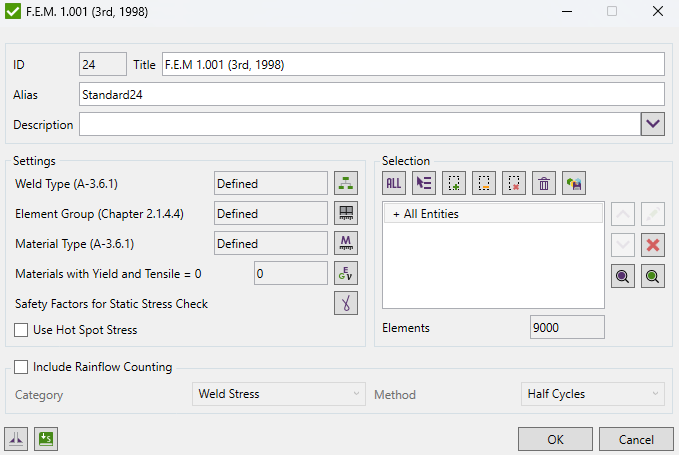The width and height of the screenshot is (679, 455).
Task: Expand the All Entities tree item
Action: point(396,214)
